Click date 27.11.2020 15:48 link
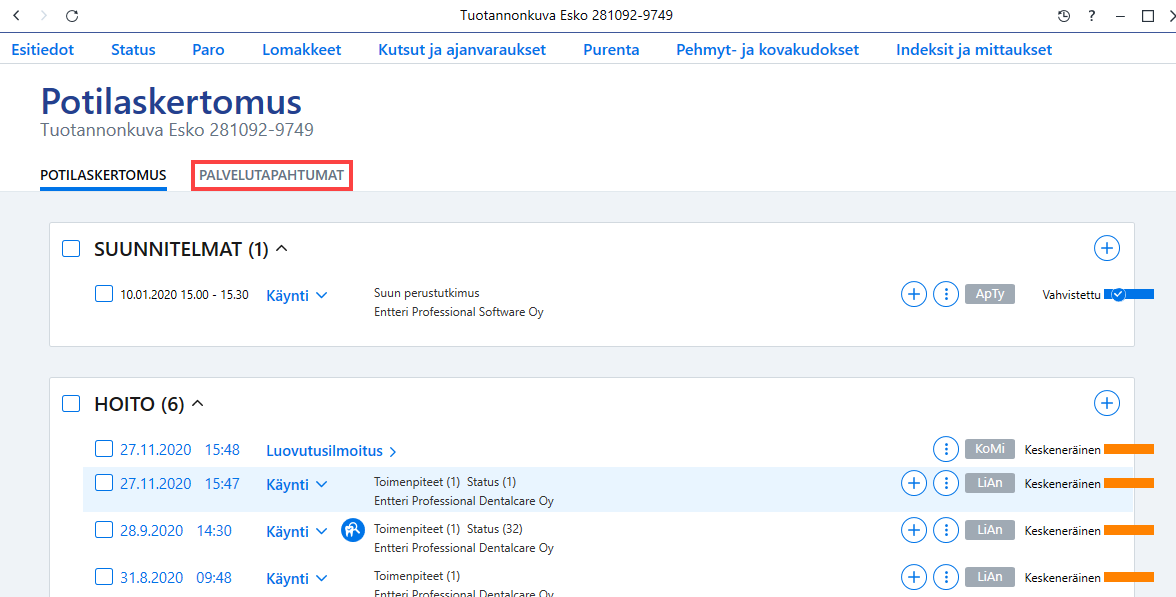The width and height of the screenshot is (1176, 597). click(x=180, y=449)
